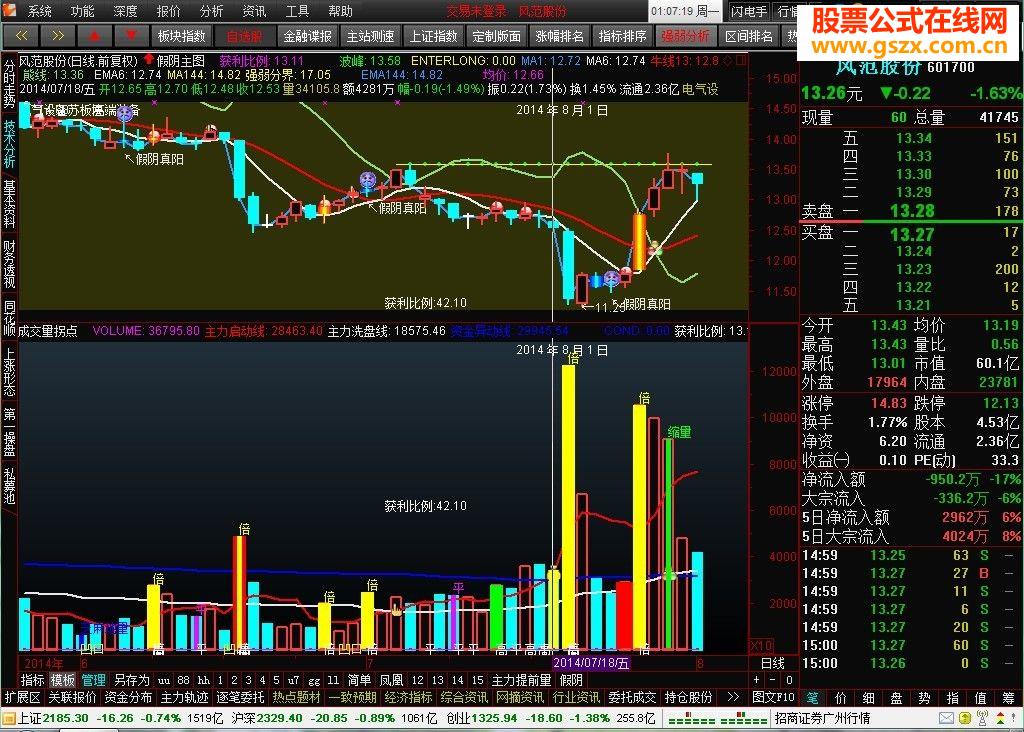Open the 热点题材 bottom tab

click(296, 697)
